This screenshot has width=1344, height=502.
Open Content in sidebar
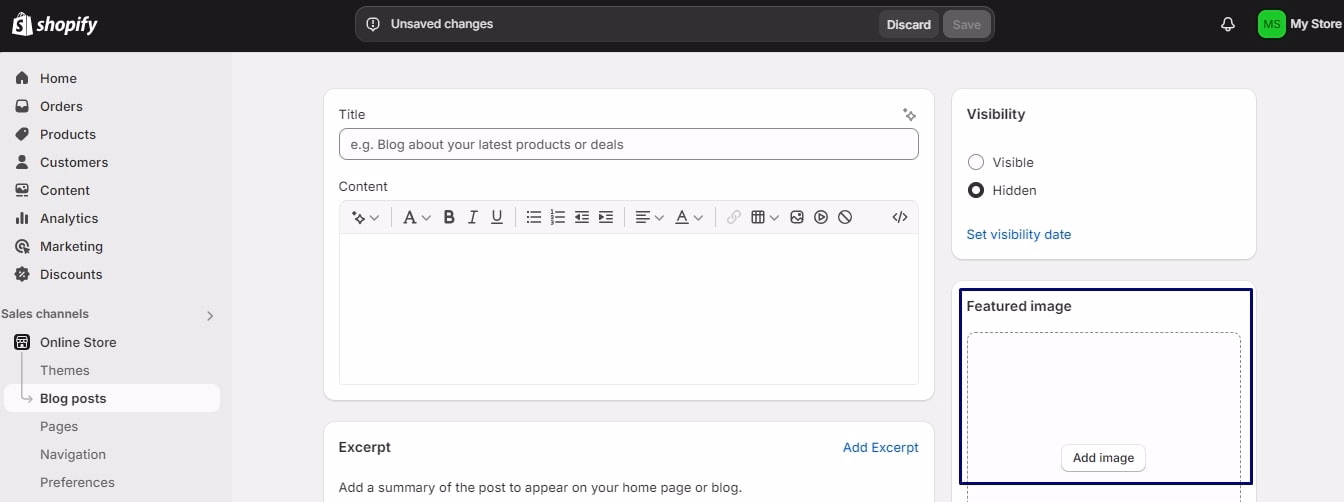65,190
